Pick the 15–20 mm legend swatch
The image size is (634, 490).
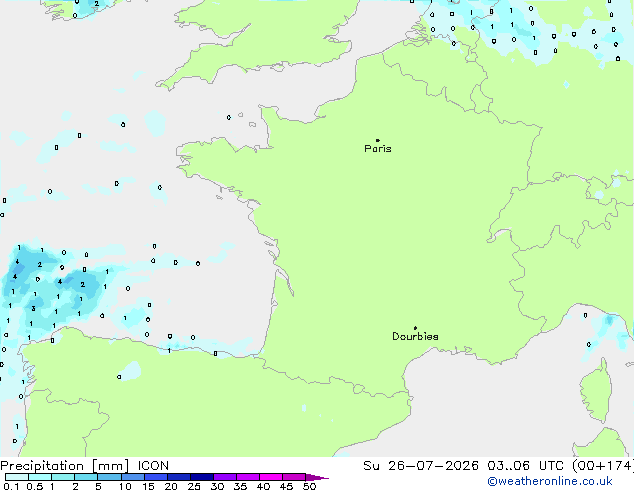tap(156, 477)
